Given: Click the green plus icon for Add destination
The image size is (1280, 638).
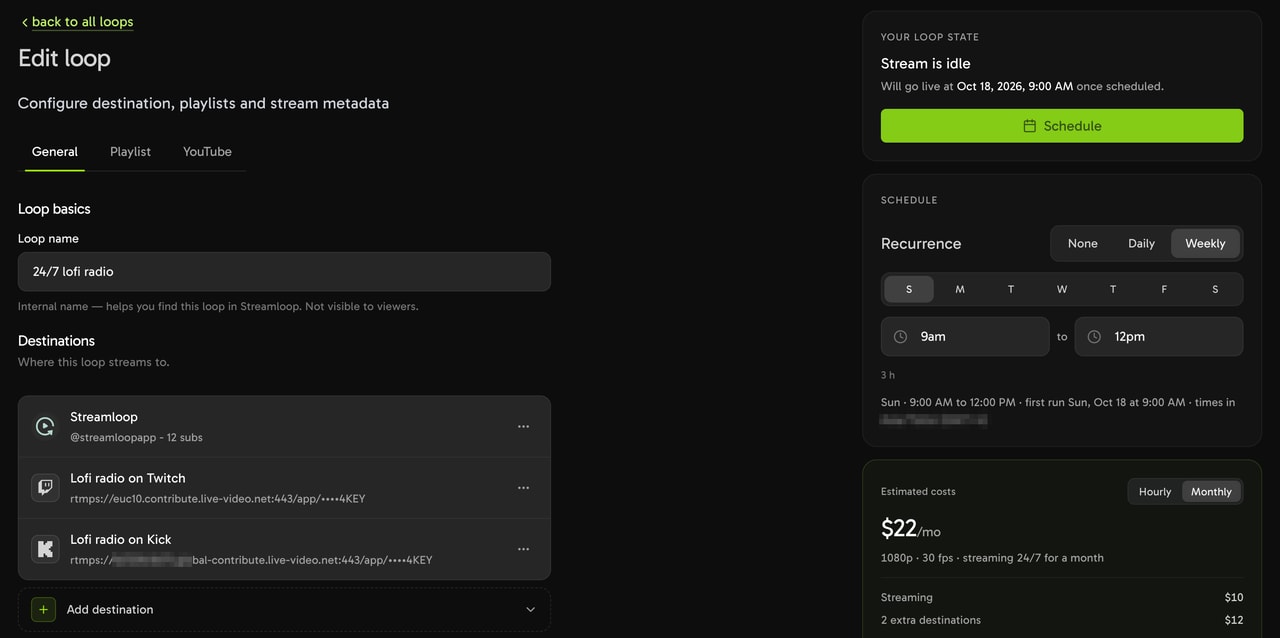Looking at the screenshot, I should (x=43, y=609).
